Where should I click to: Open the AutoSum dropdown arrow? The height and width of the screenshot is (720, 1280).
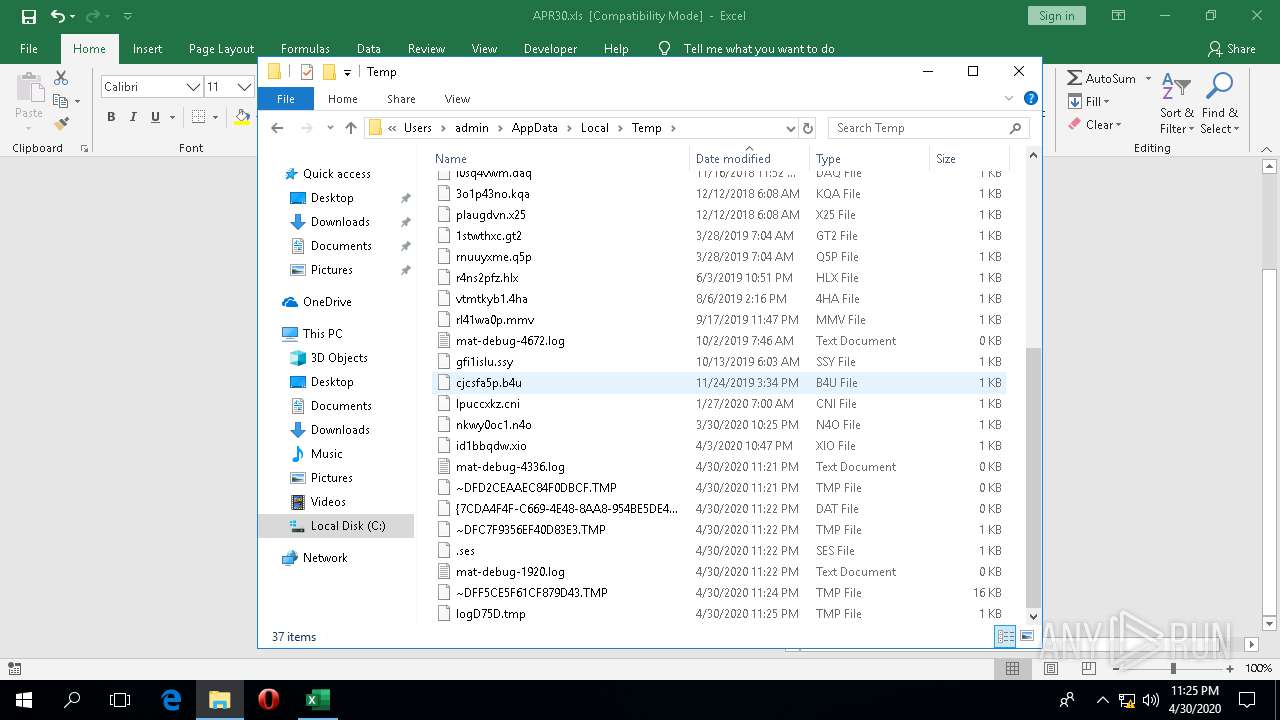coord(1148,78)
